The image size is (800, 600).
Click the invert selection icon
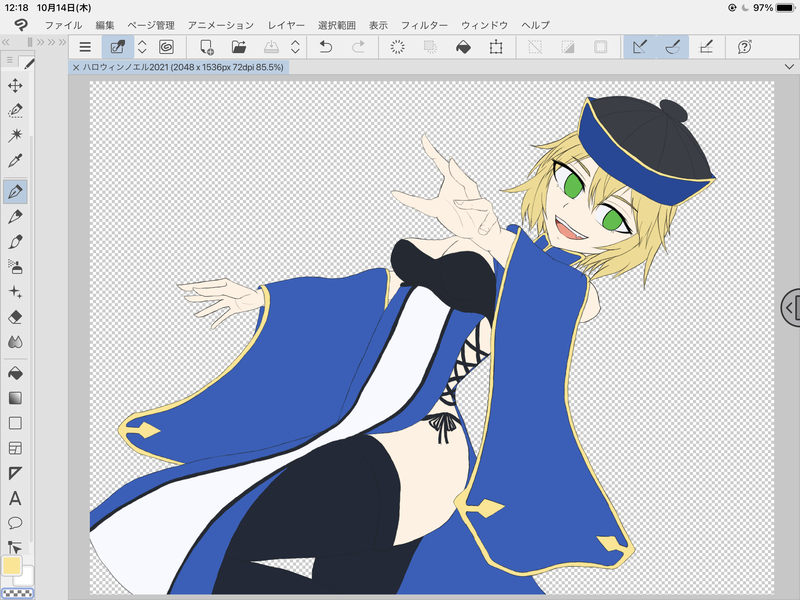pyautogui.click(x=568, y=47)
